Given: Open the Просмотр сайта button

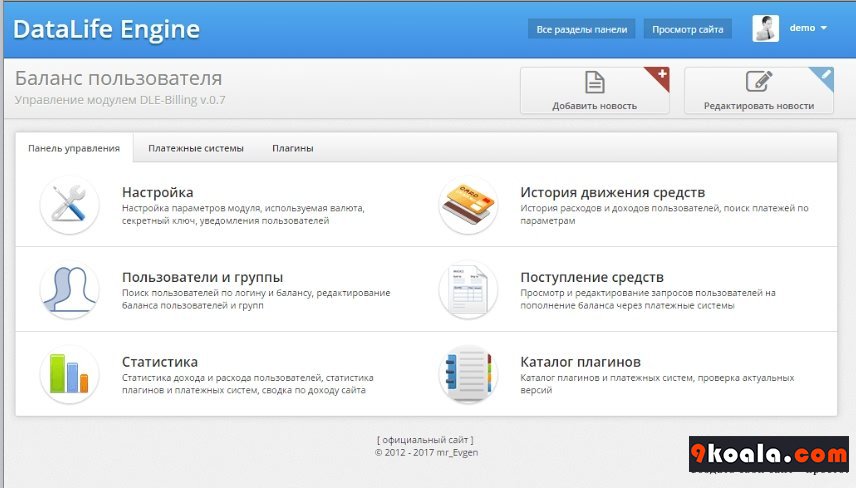Looking at the screenshot, I should pos(687,29).
